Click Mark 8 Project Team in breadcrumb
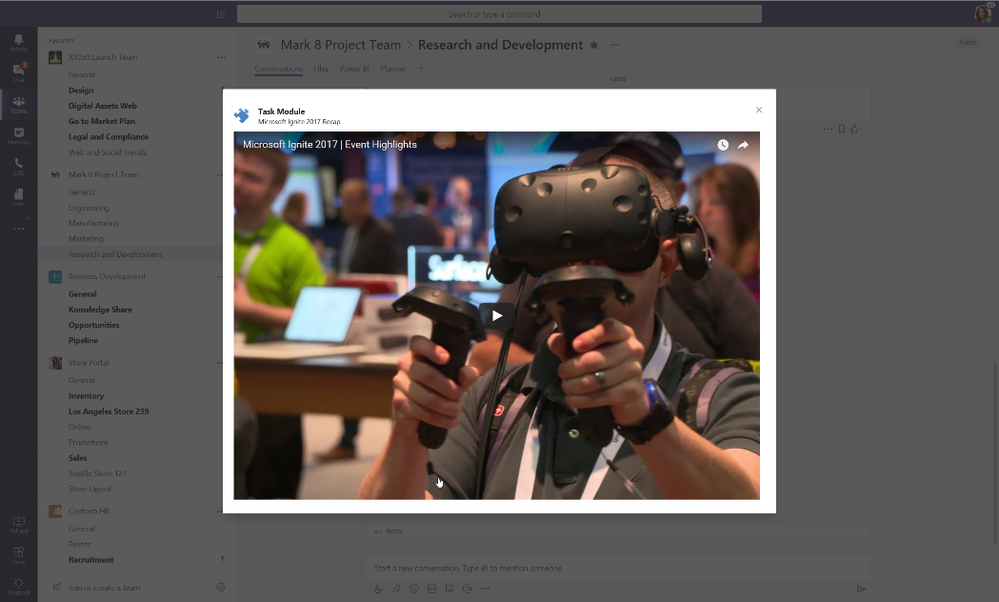 pyautogui.click(x=341, y=45)
